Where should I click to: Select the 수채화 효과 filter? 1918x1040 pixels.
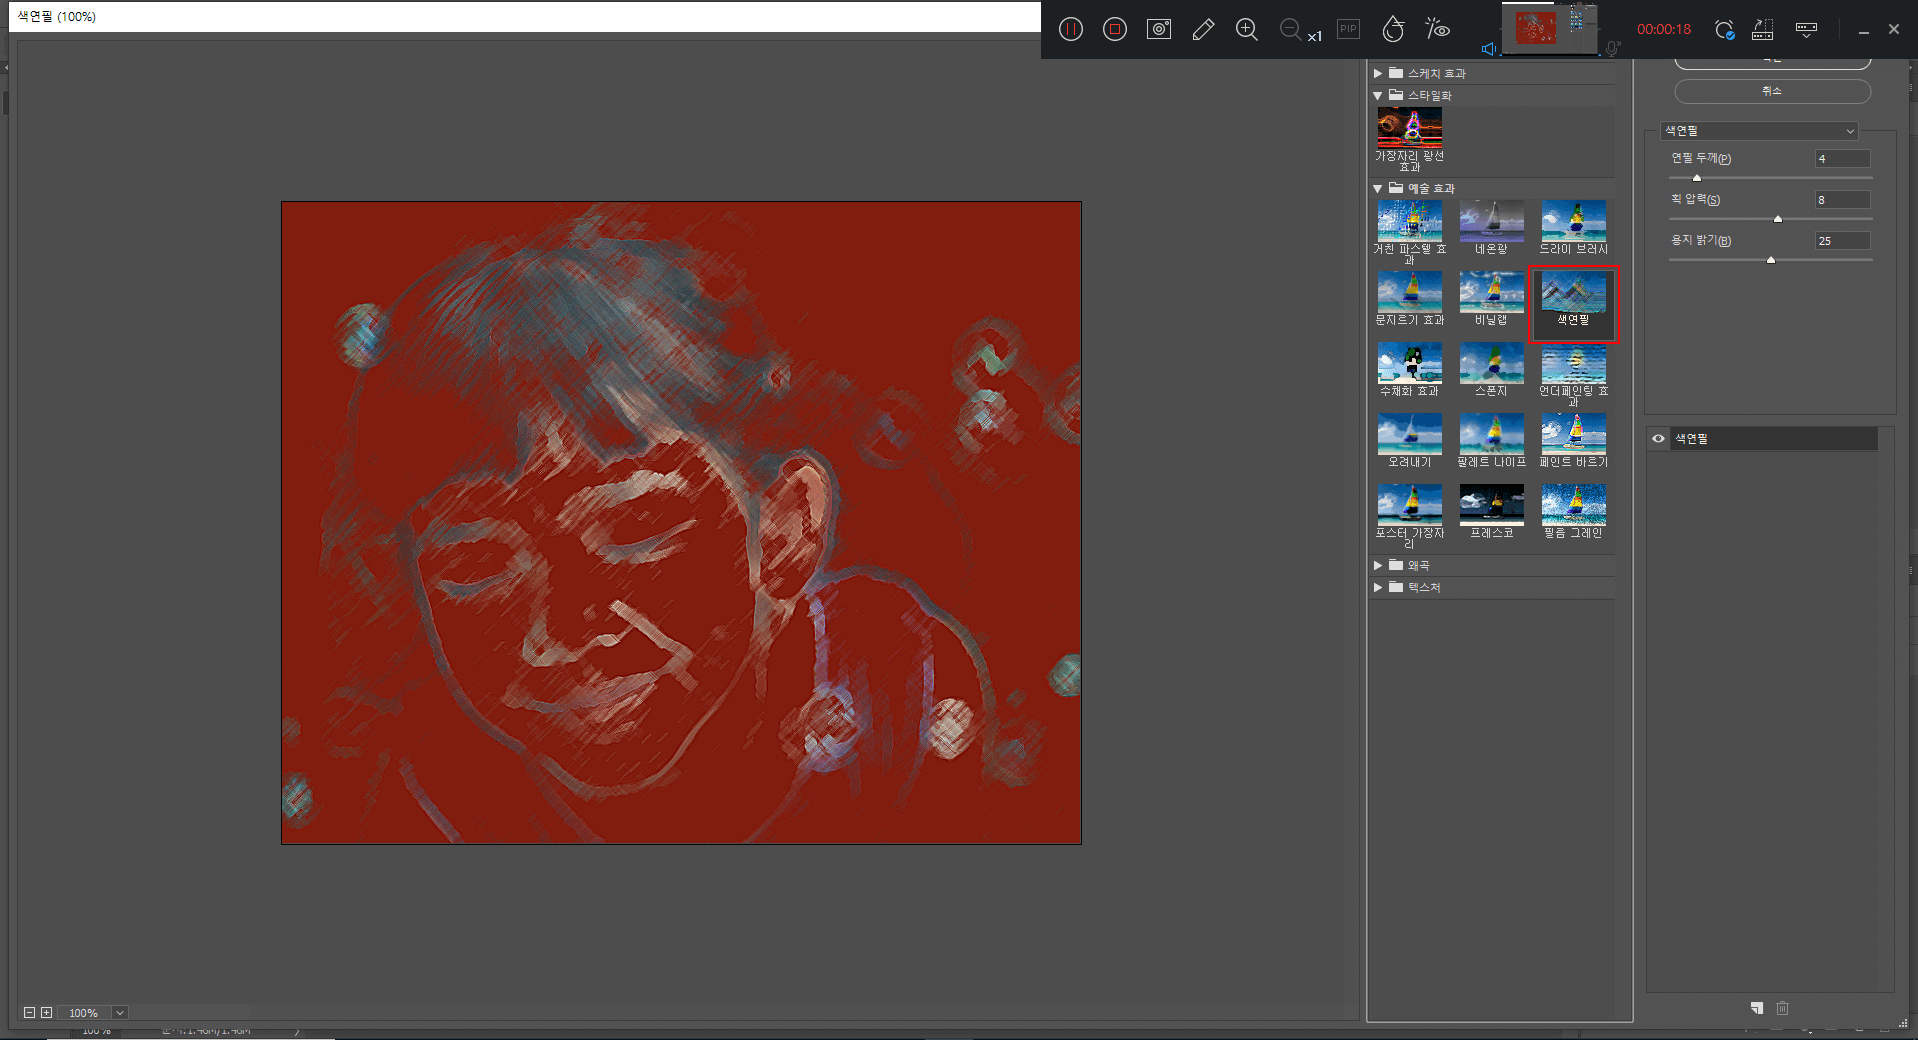1409,362
